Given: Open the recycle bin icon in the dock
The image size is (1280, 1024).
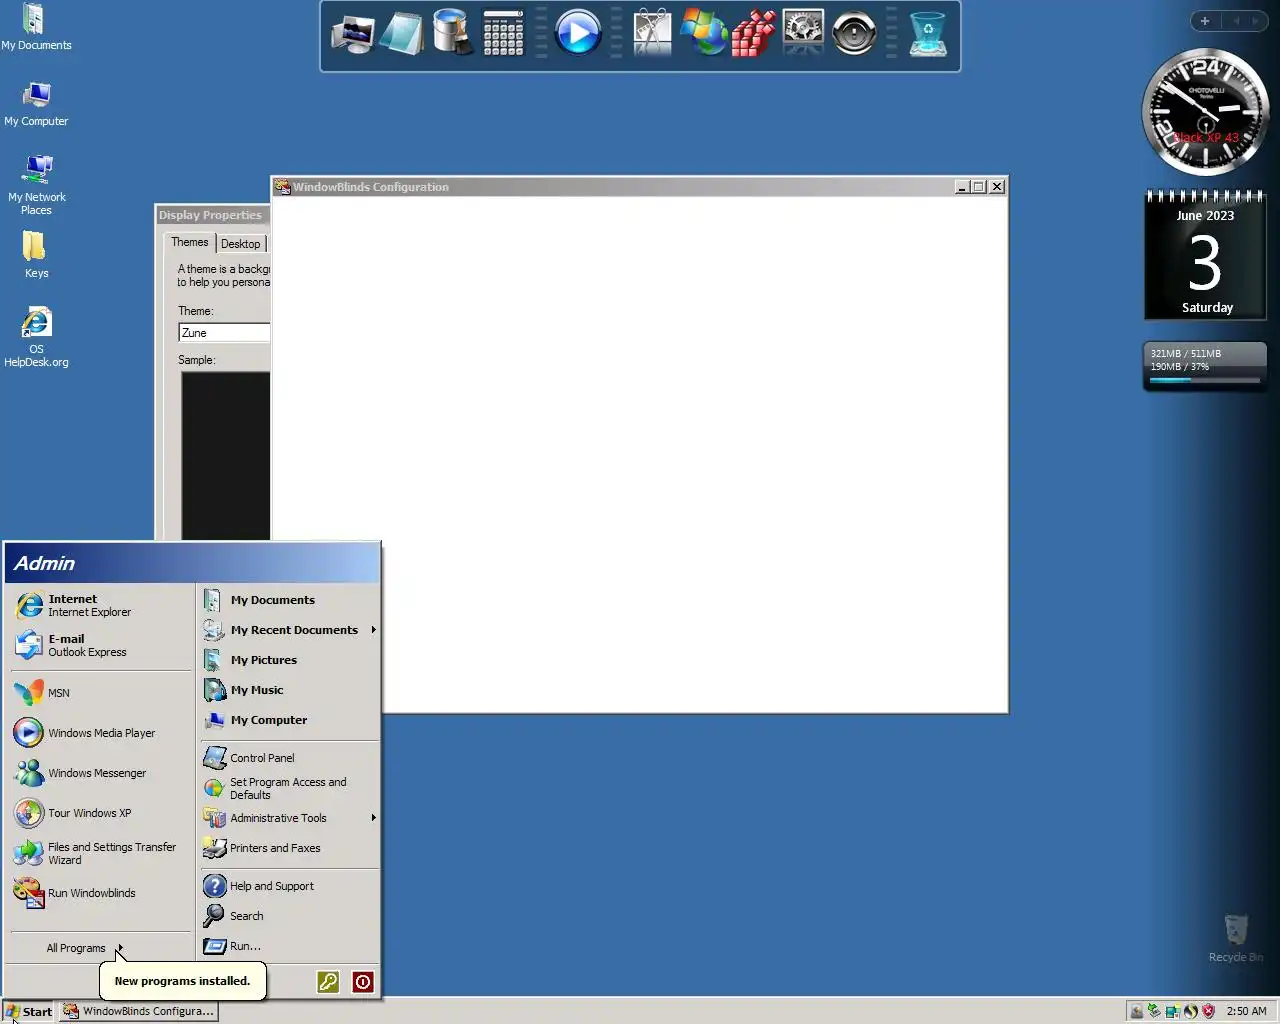Looking at the screenshot, I should click(x=928, y=33).
